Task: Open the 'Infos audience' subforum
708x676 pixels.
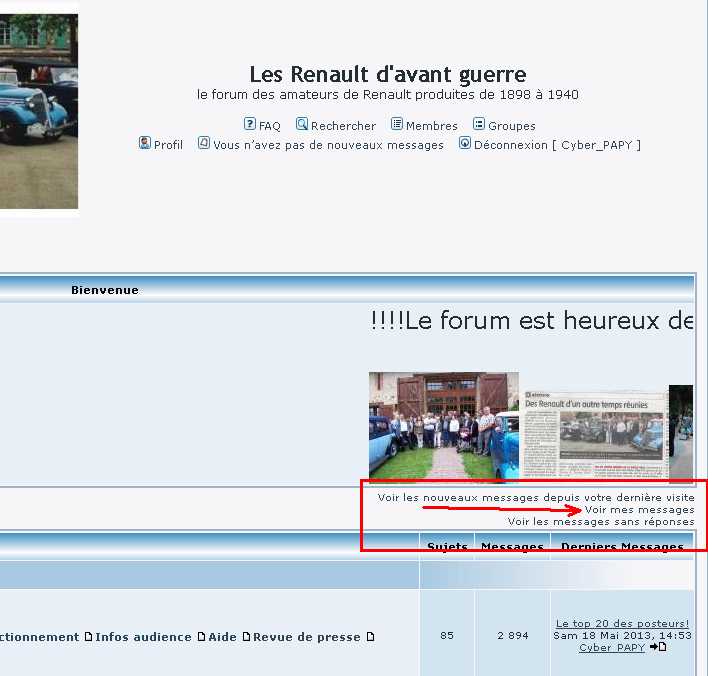Action: 144,637
